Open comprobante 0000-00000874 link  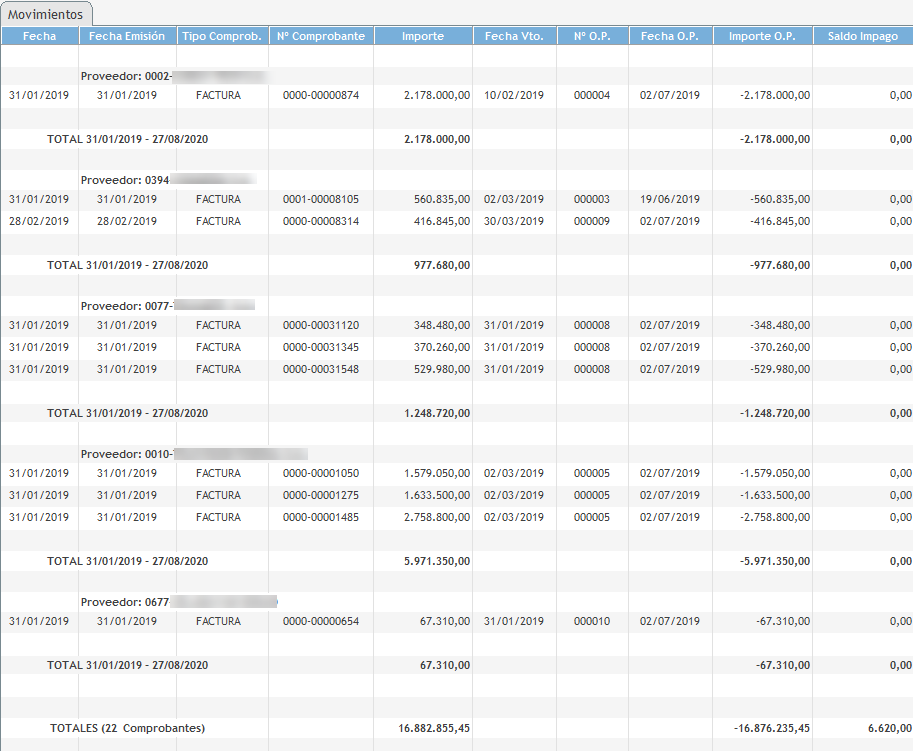click(320, 96)
